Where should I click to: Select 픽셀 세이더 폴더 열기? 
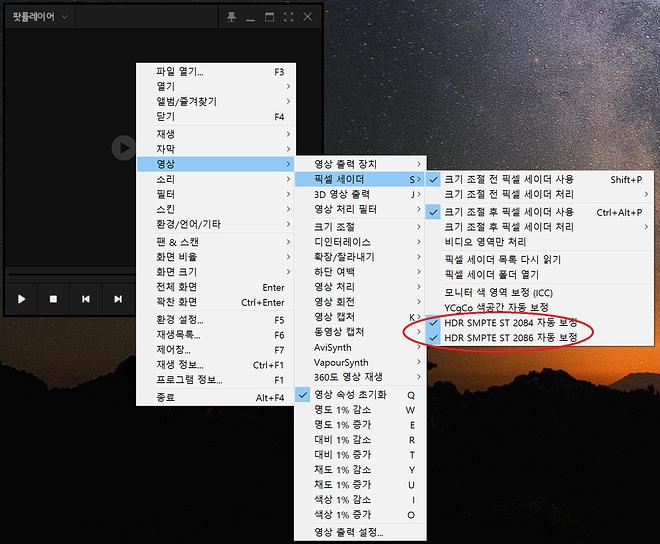(540, 275)
